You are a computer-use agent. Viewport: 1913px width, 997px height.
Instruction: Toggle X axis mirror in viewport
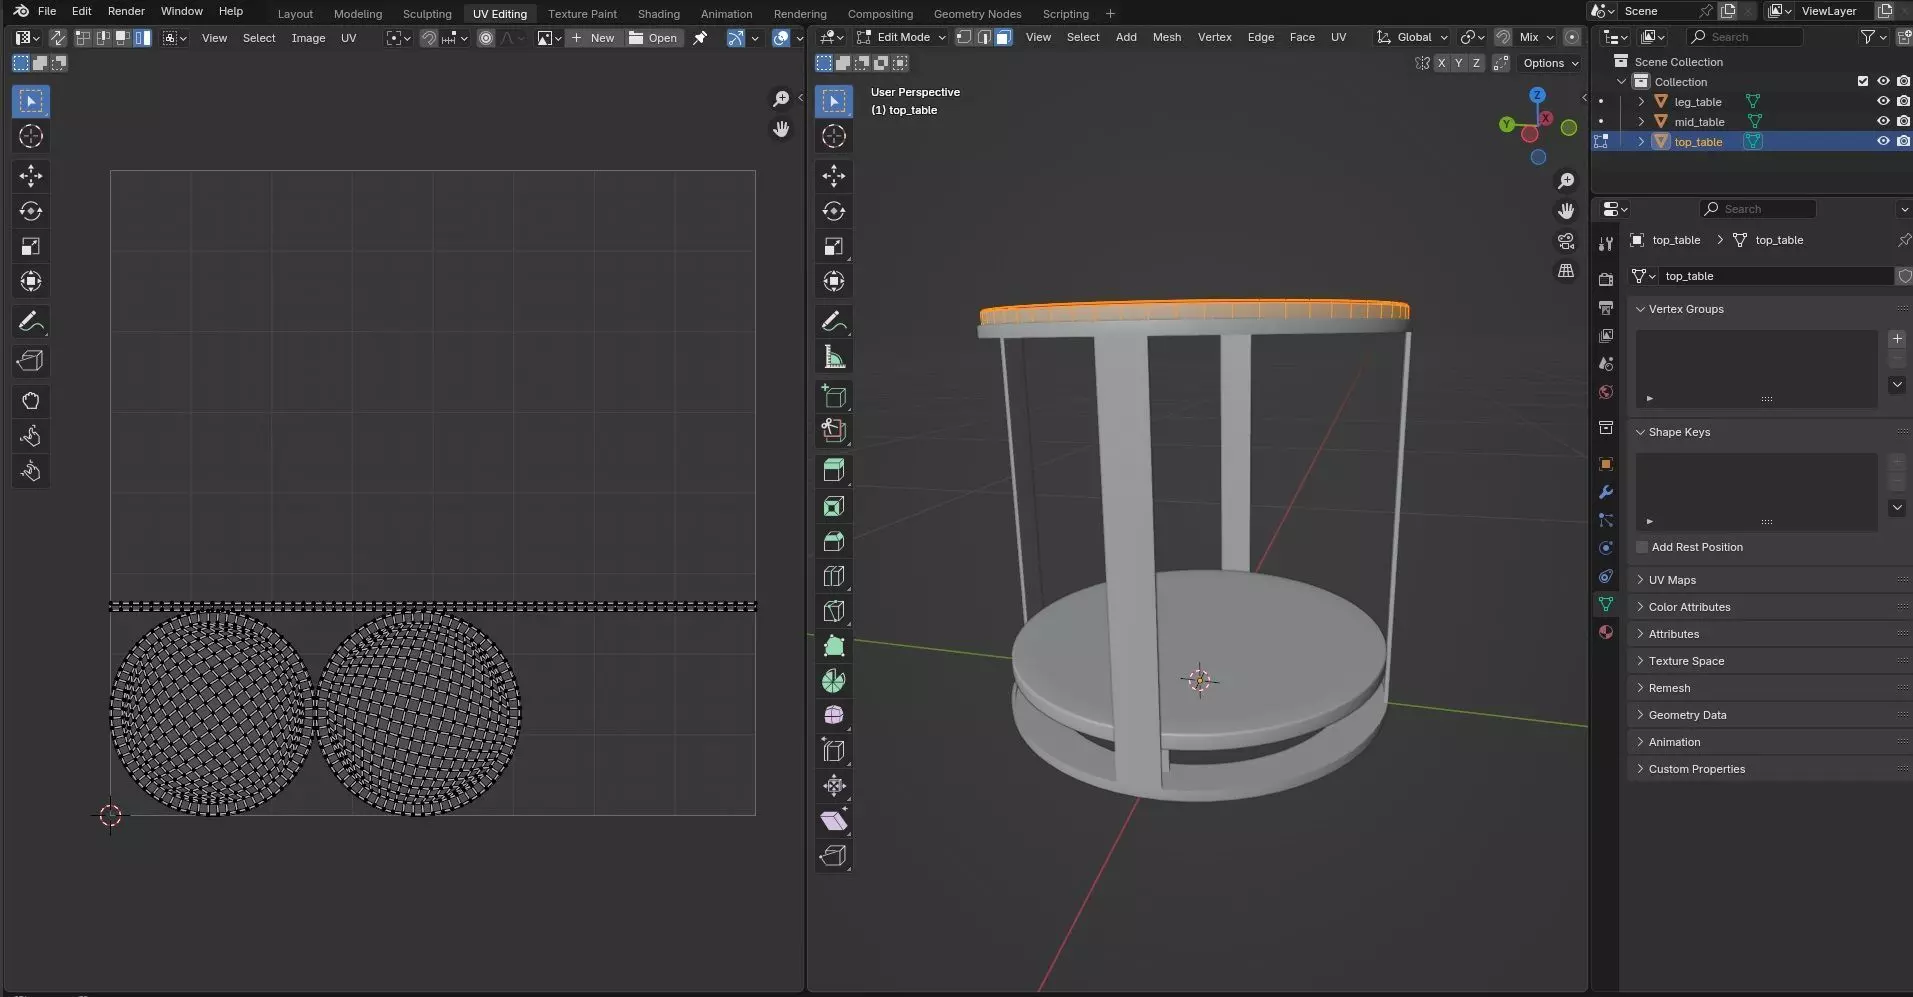pos(1441,63)
